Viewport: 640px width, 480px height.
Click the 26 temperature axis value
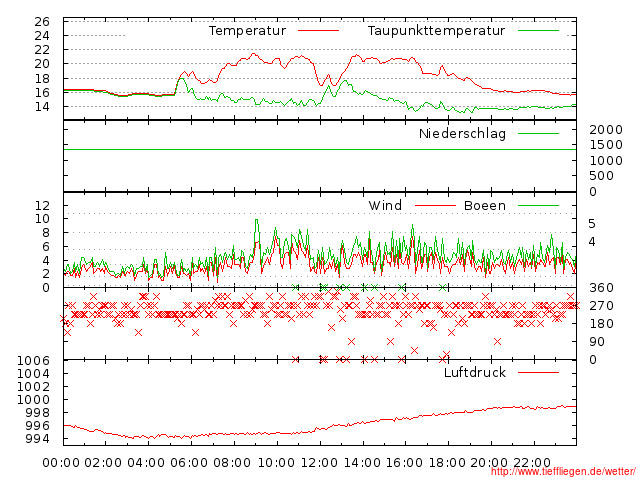(42, 22)
